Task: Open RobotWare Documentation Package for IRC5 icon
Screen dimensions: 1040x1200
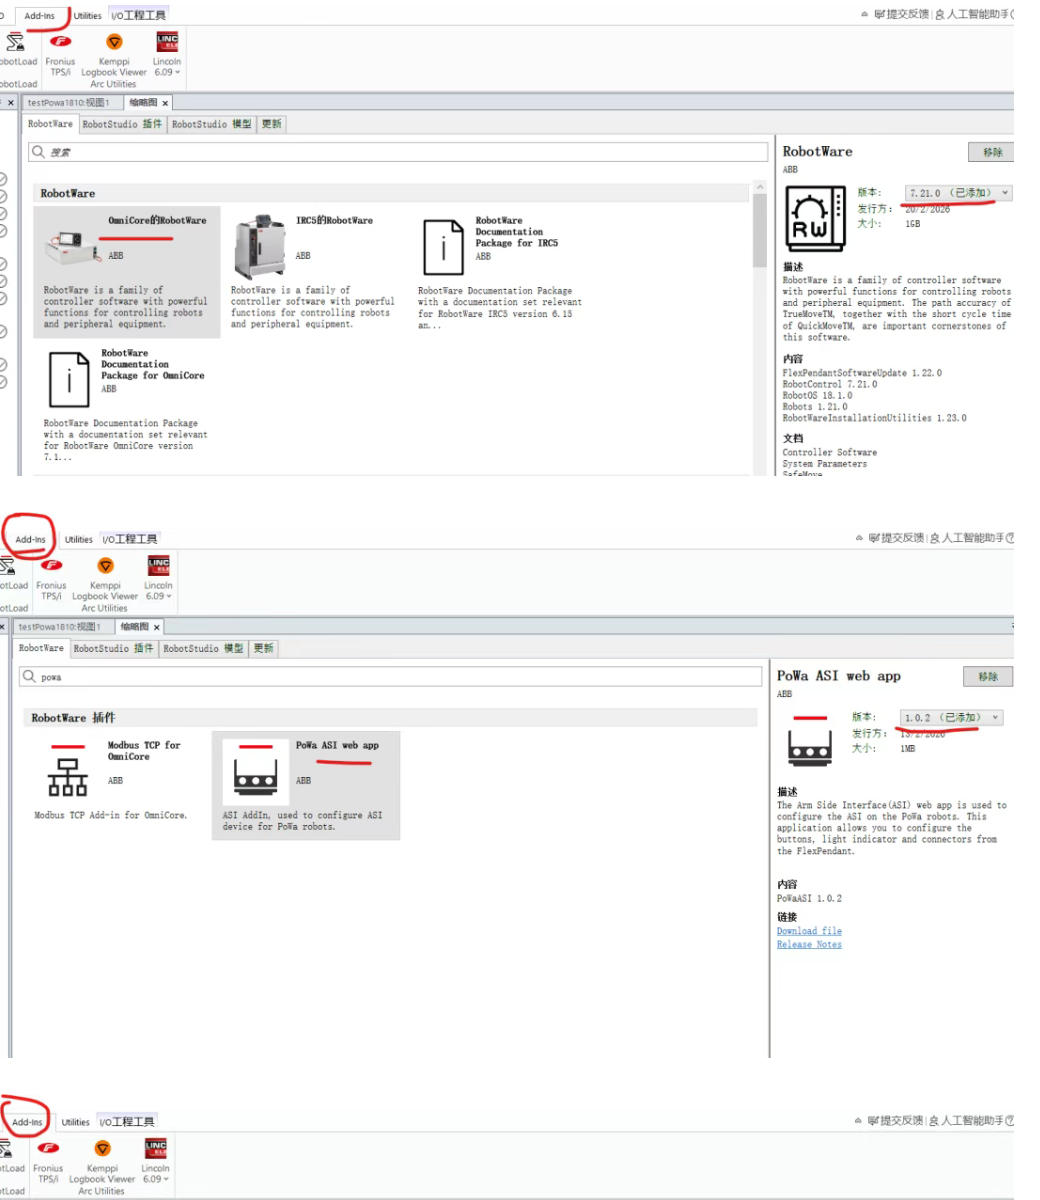Action: pyautogui.click(x=443, y=247)
